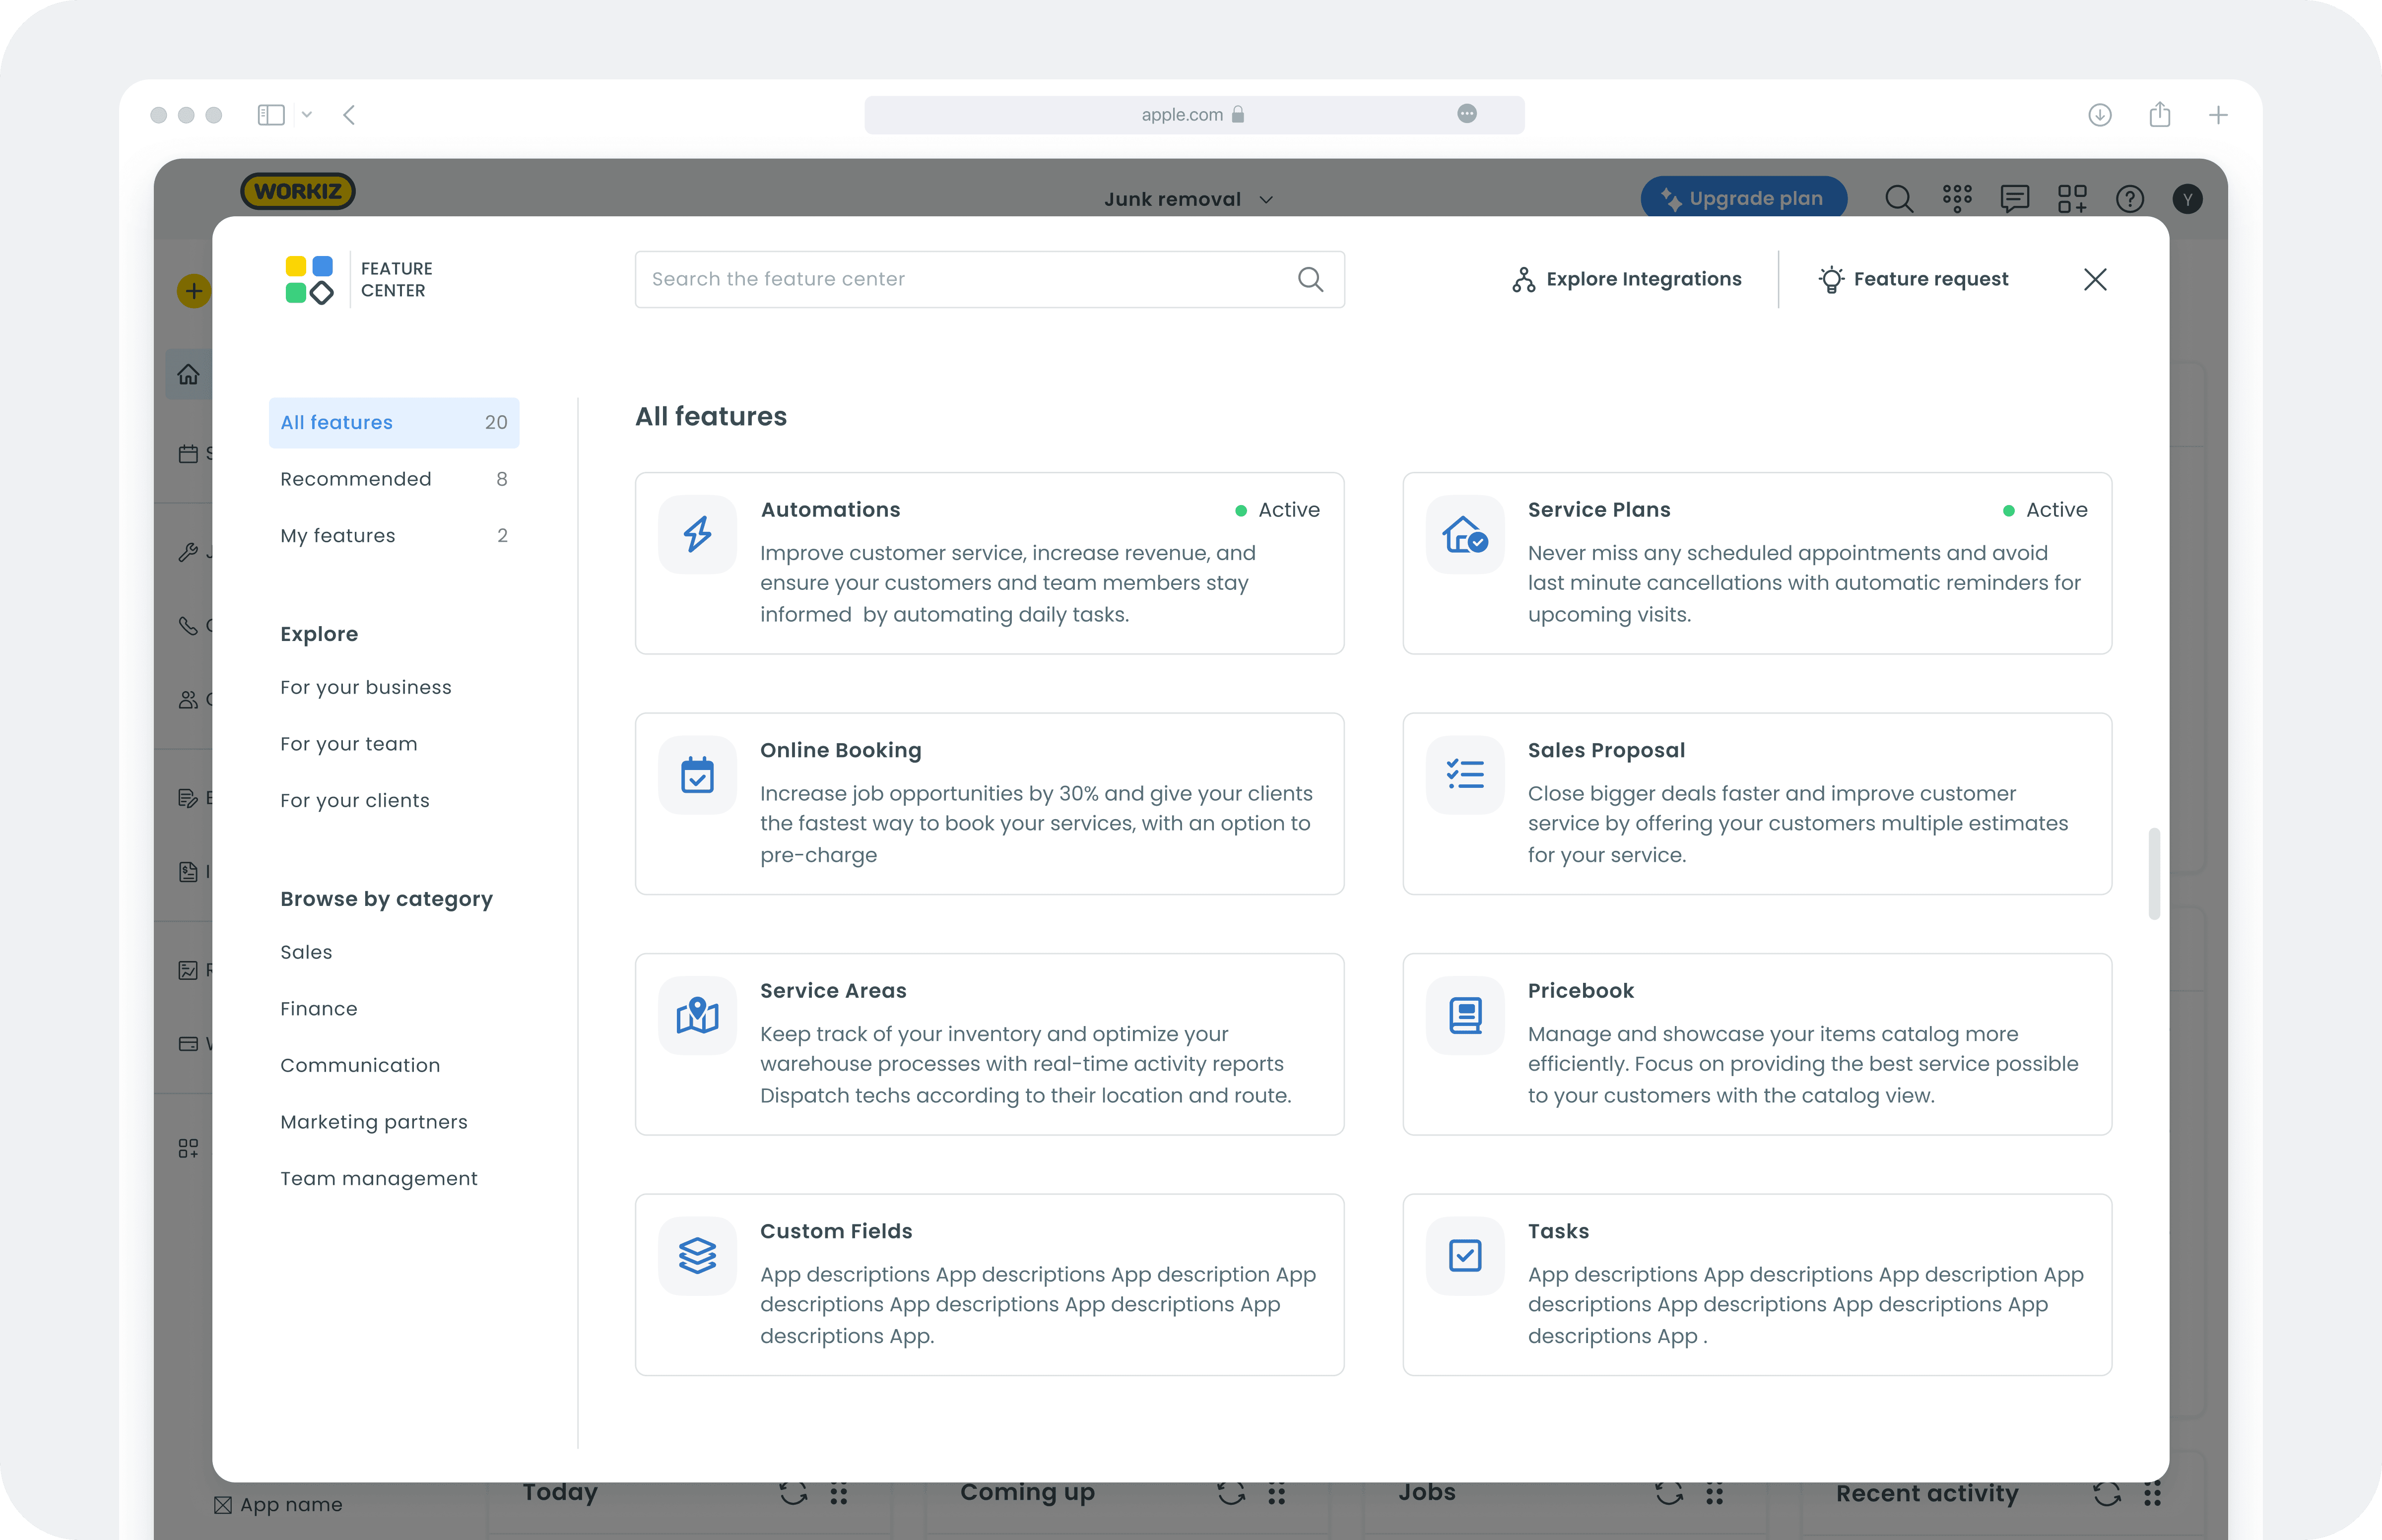The height and width of the screenshot is (1540, 2382).
Task: Select the Sales Proposal checklist icon
Action: (1464, 775)
